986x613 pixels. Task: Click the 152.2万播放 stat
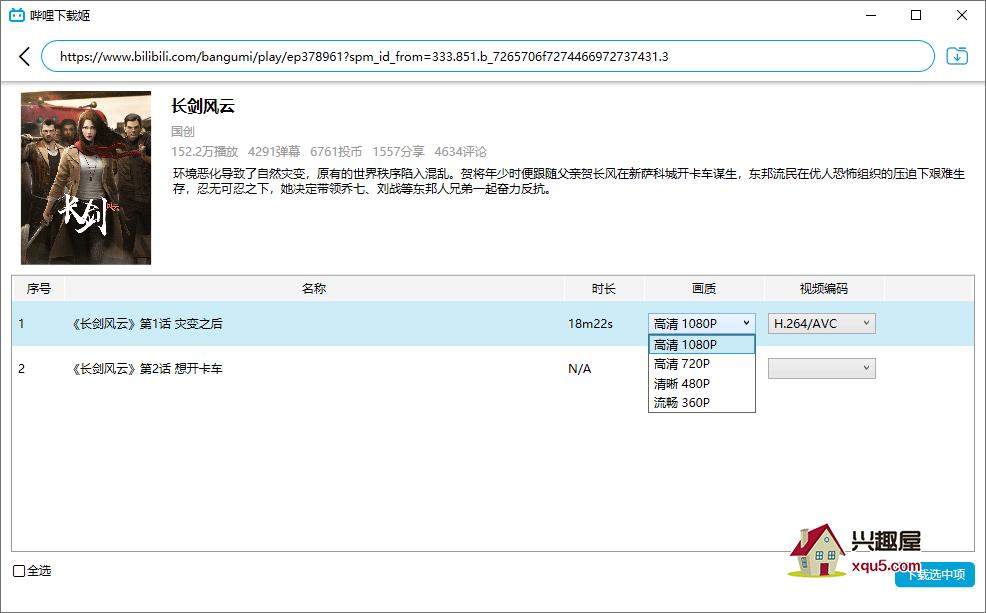pyautogui.click(x=204, y=152)
